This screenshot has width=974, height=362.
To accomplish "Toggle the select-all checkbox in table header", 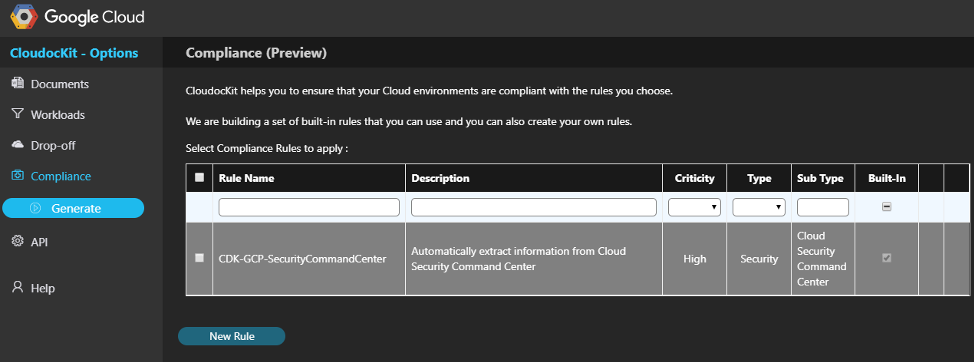I will 199,178.
